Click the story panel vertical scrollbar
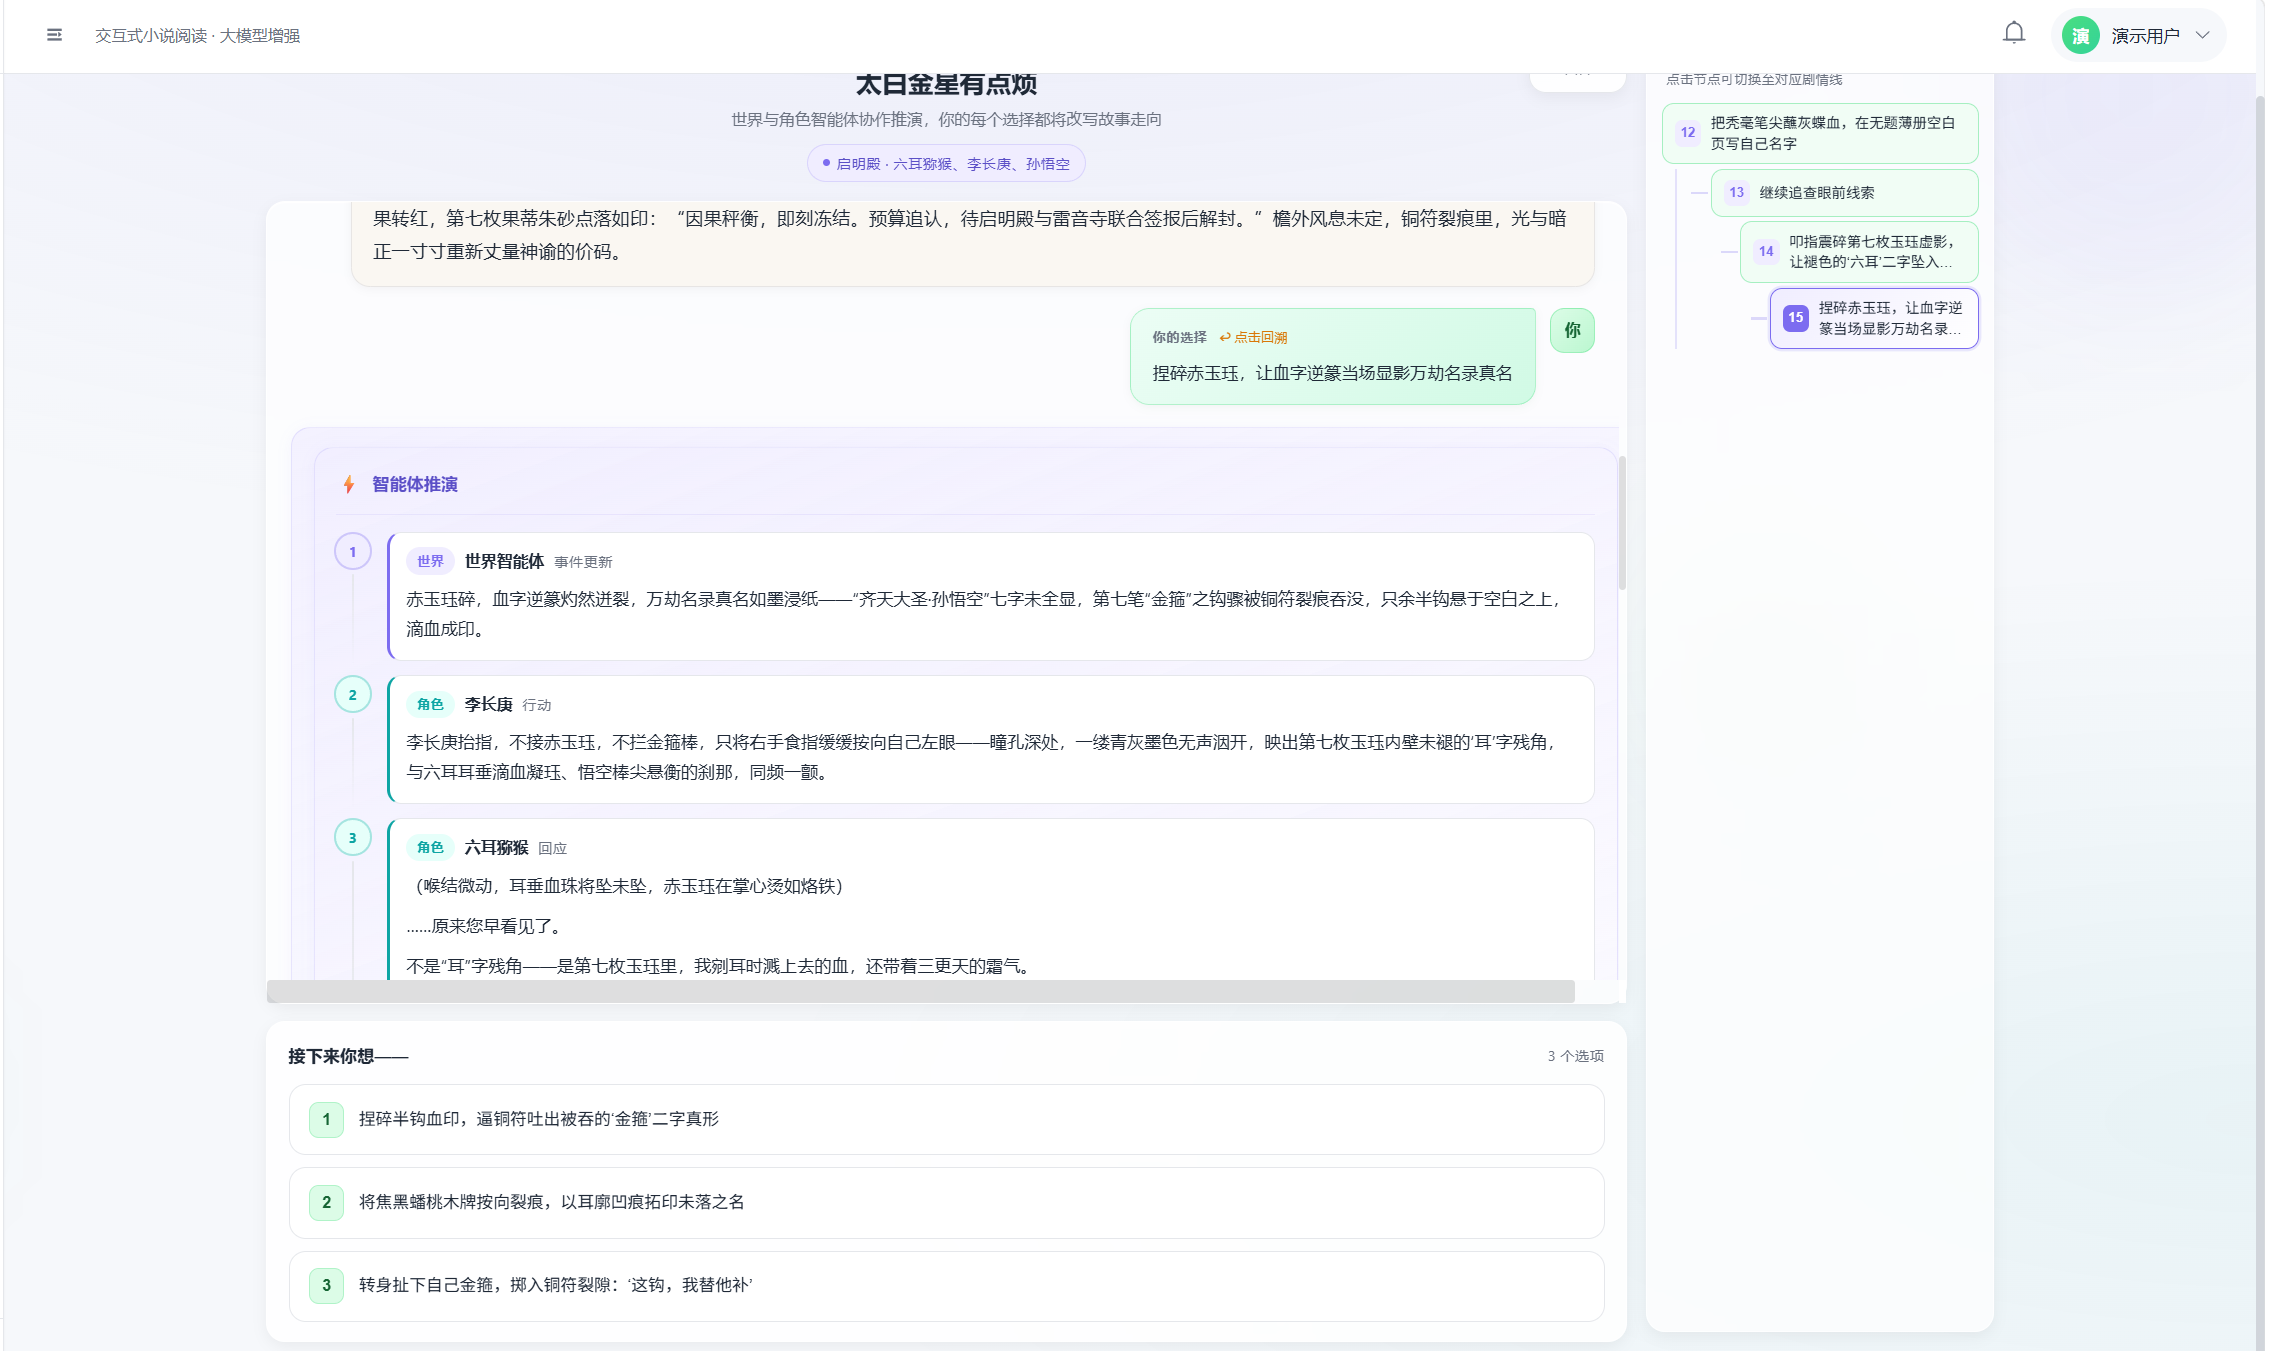The image size is (2269, 1351). click(x=1621, y=522)
